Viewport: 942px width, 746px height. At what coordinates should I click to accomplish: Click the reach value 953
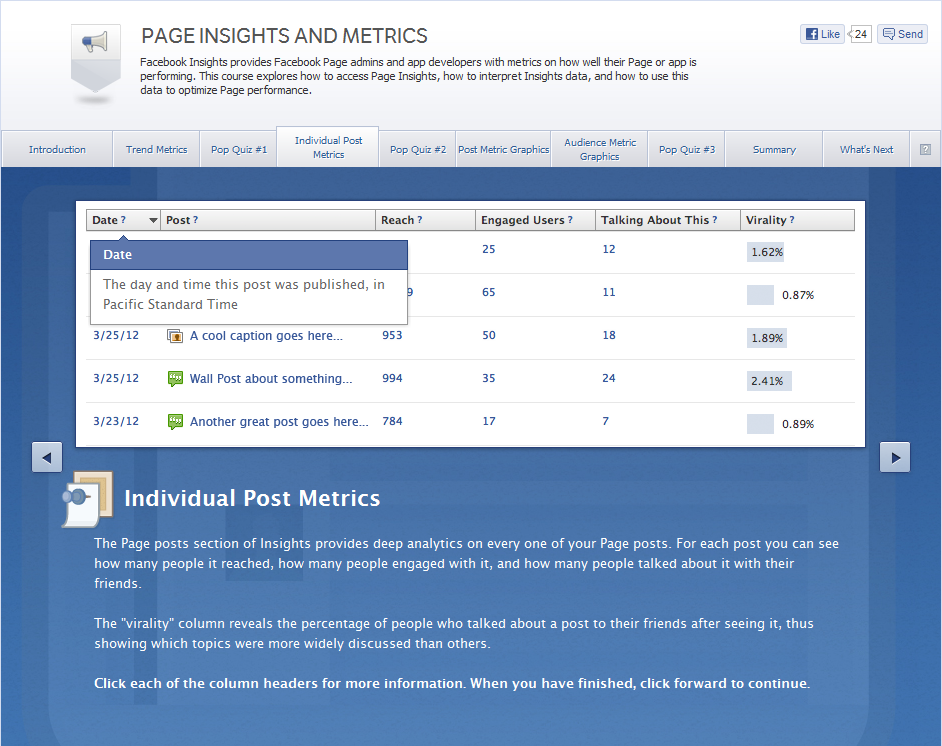click(x=392, y=335)
